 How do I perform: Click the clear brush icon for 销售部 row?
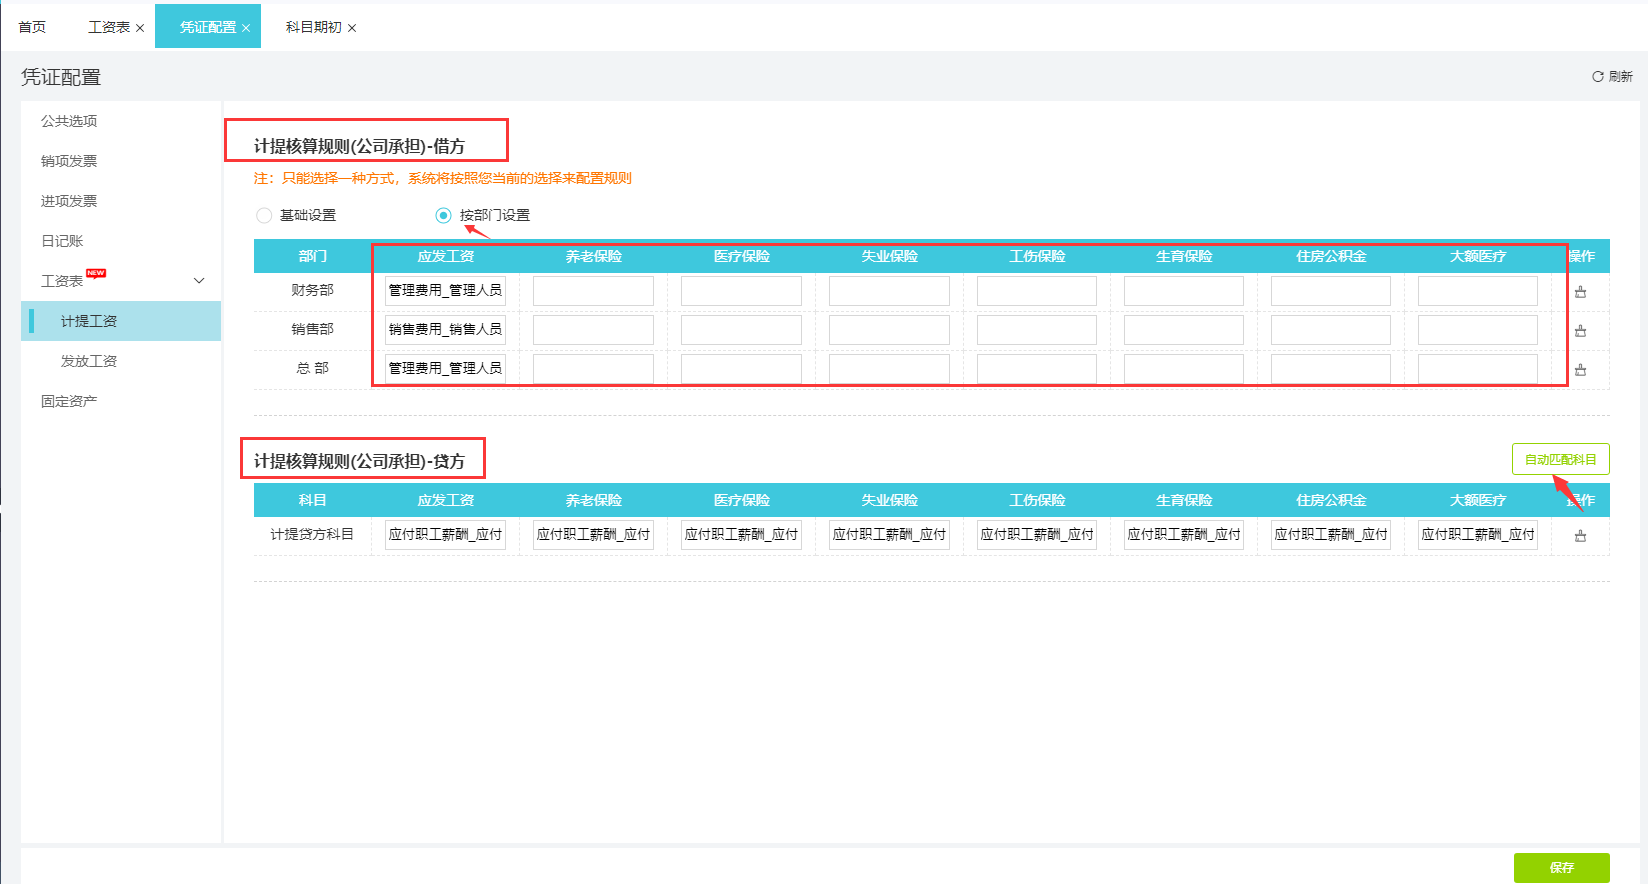[x=1580, y=331]
